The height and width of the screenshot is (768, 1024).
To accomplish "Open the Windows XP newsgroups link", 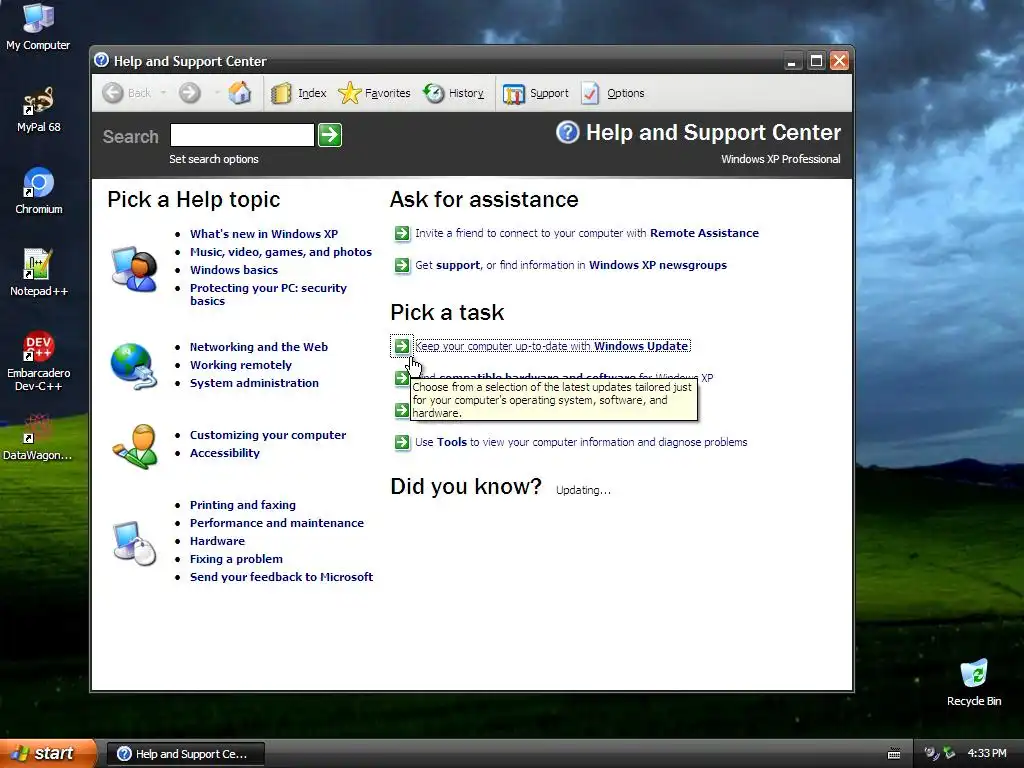I will (x=658, y=265).
